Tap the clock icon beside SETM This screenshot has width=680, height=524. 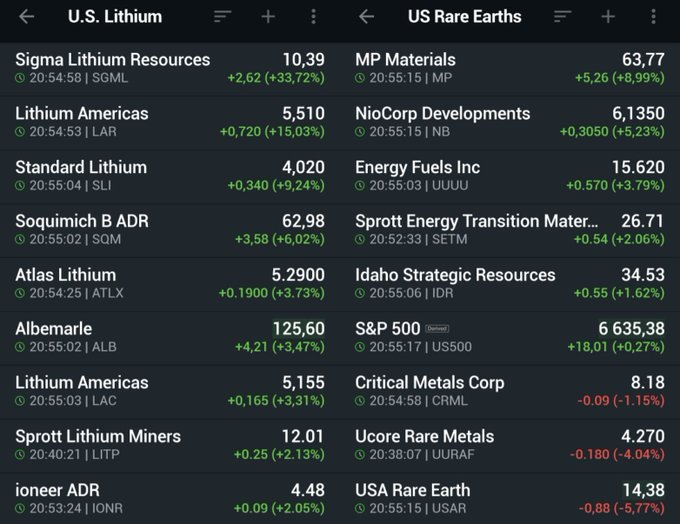pyautogui.click(x=360, y=239)
